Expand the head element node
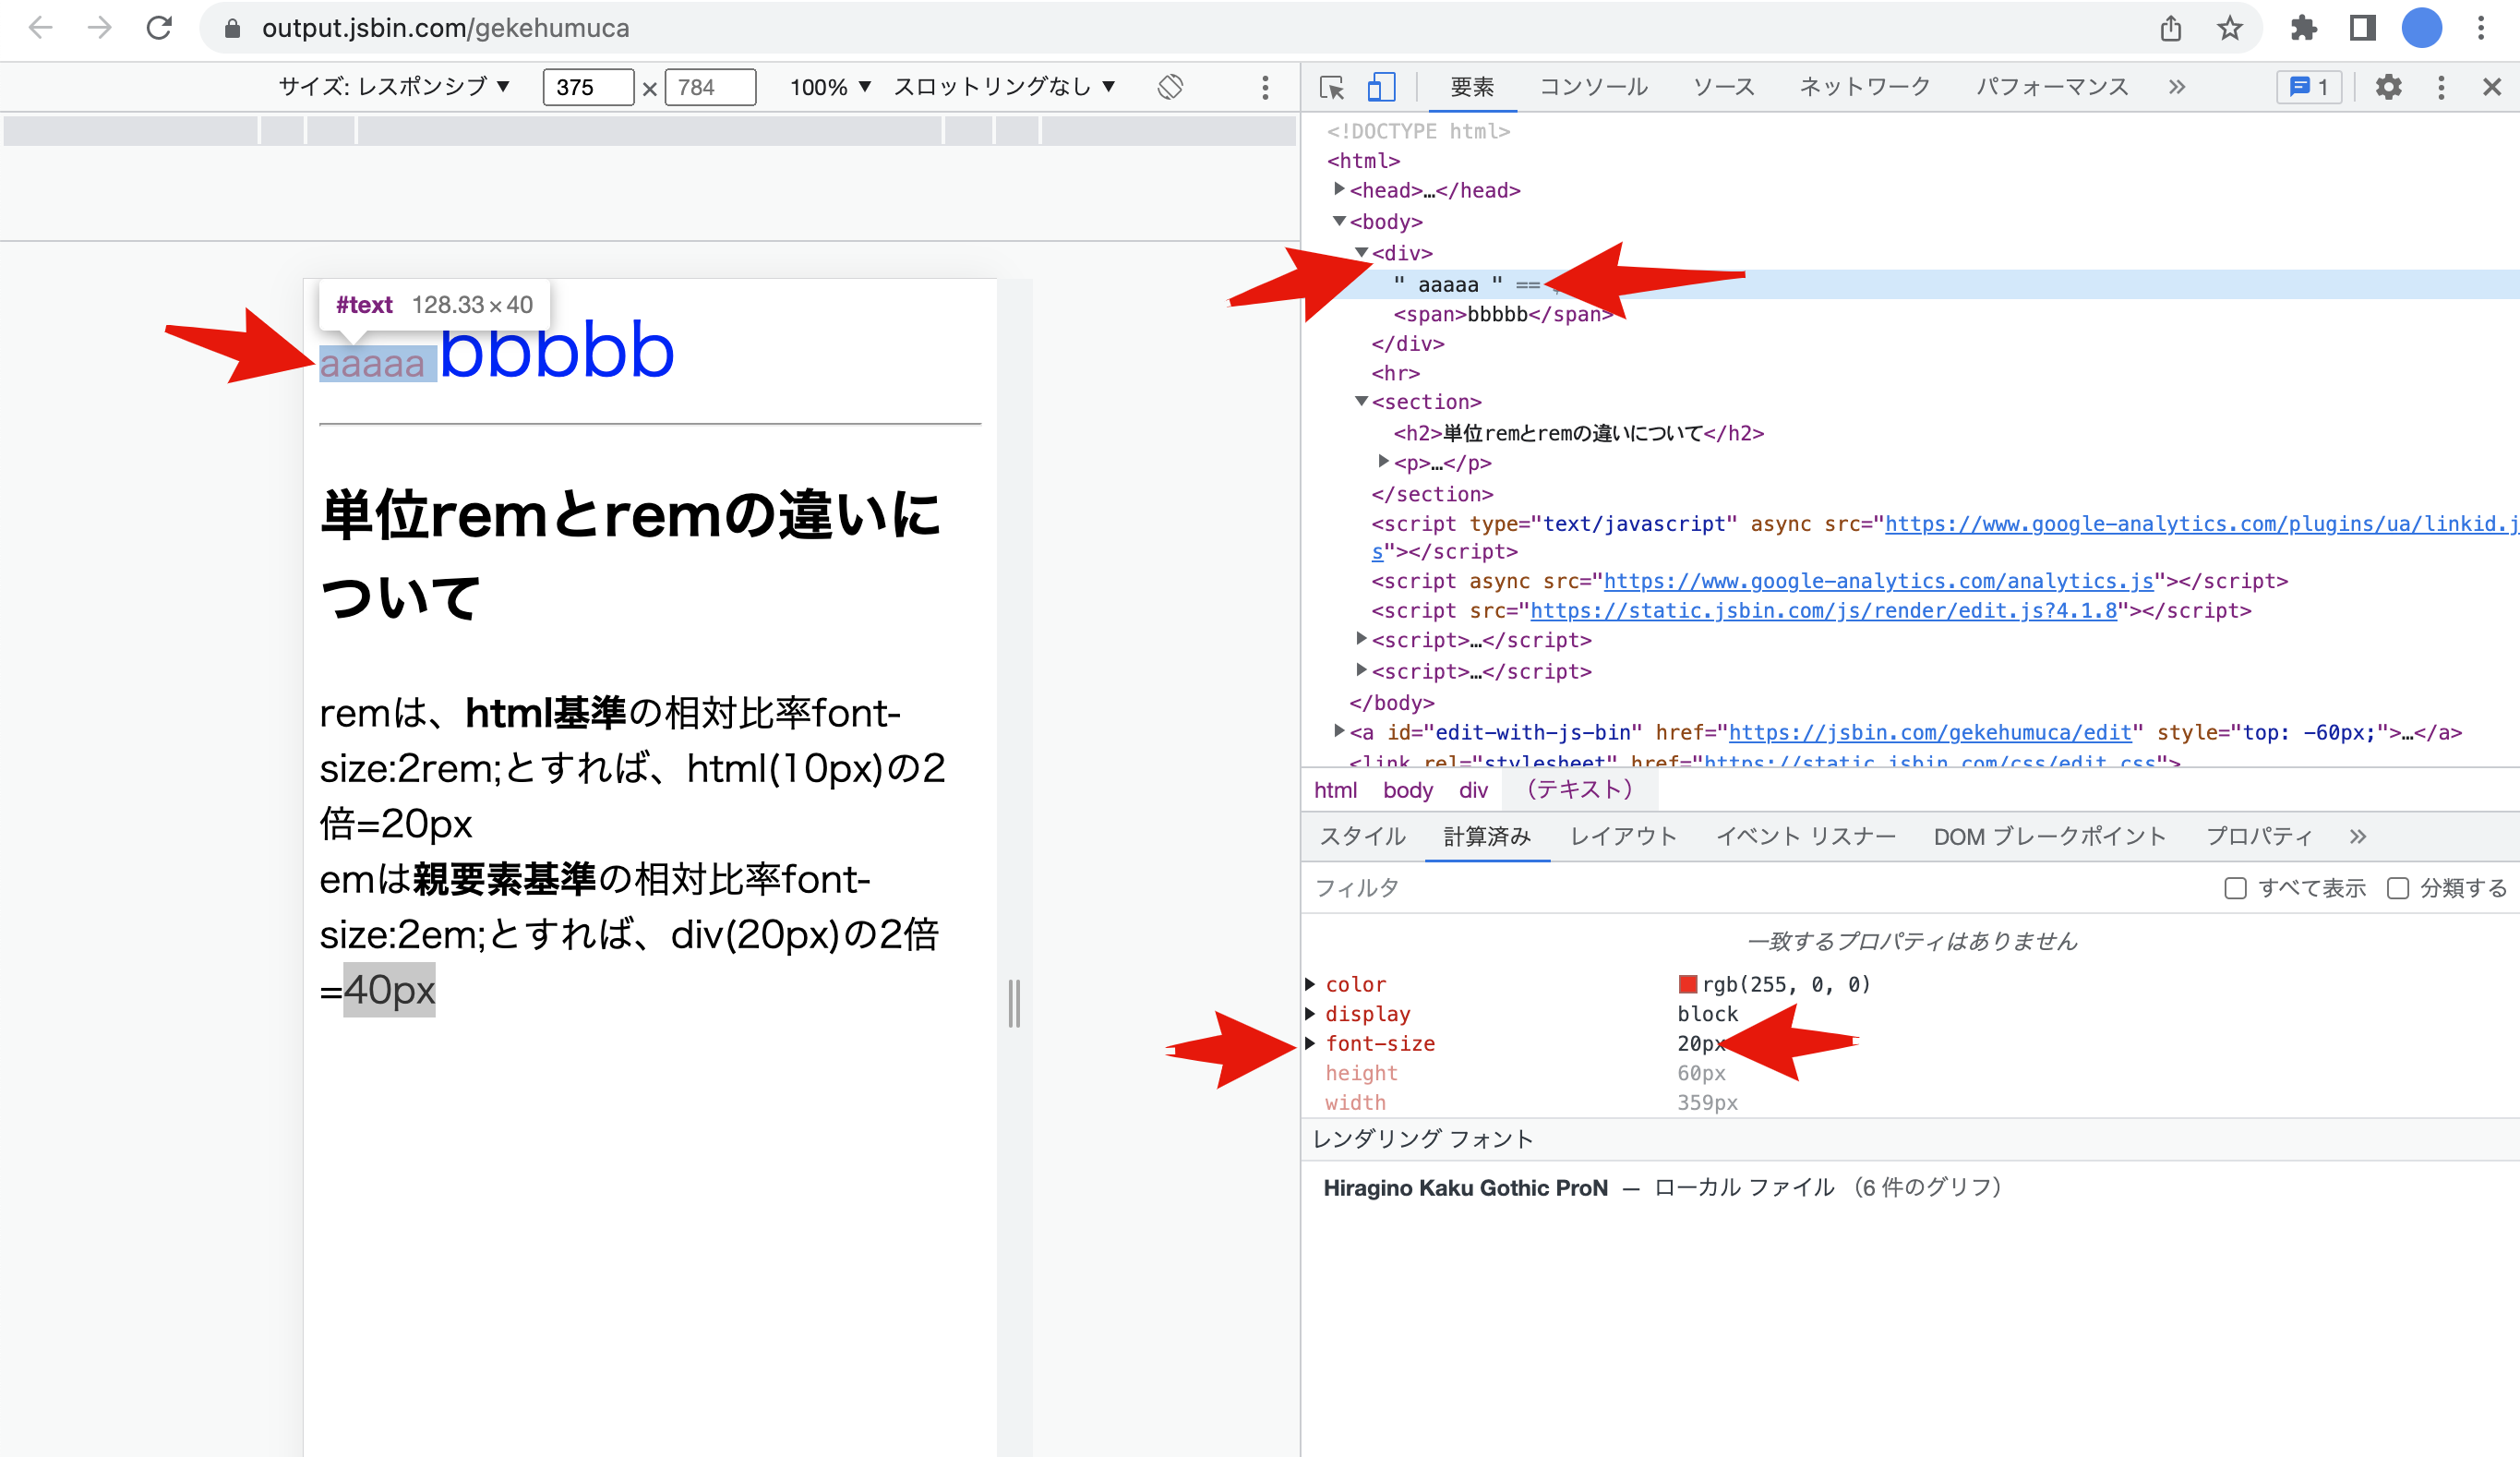 [1339, 189]
